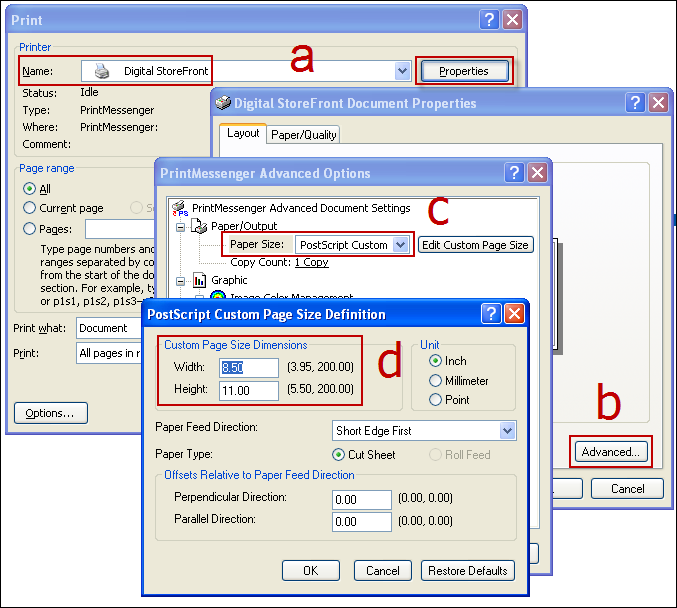Click the Properties button in Print dialog
Image resolution: width=677 pixels, height=608 pixels.
[464, 71]
